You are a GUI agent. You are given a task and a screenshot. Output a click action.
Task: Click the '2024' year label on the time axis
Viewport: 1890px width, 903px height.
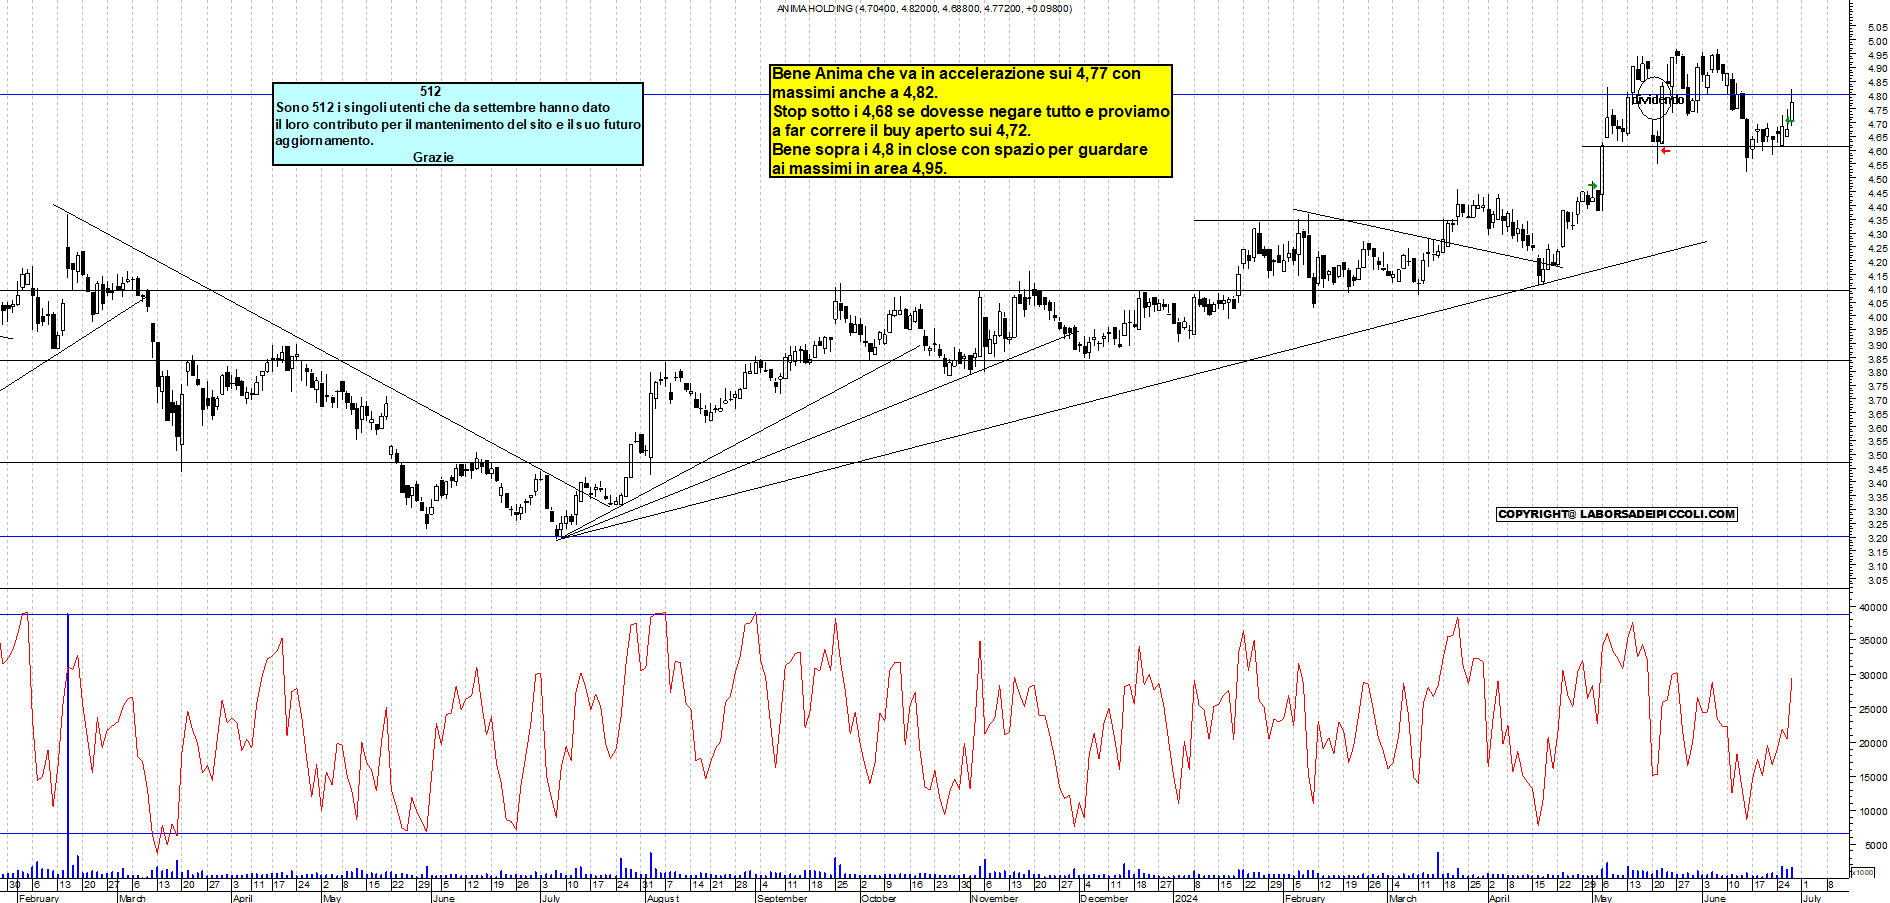[1187, 898]
